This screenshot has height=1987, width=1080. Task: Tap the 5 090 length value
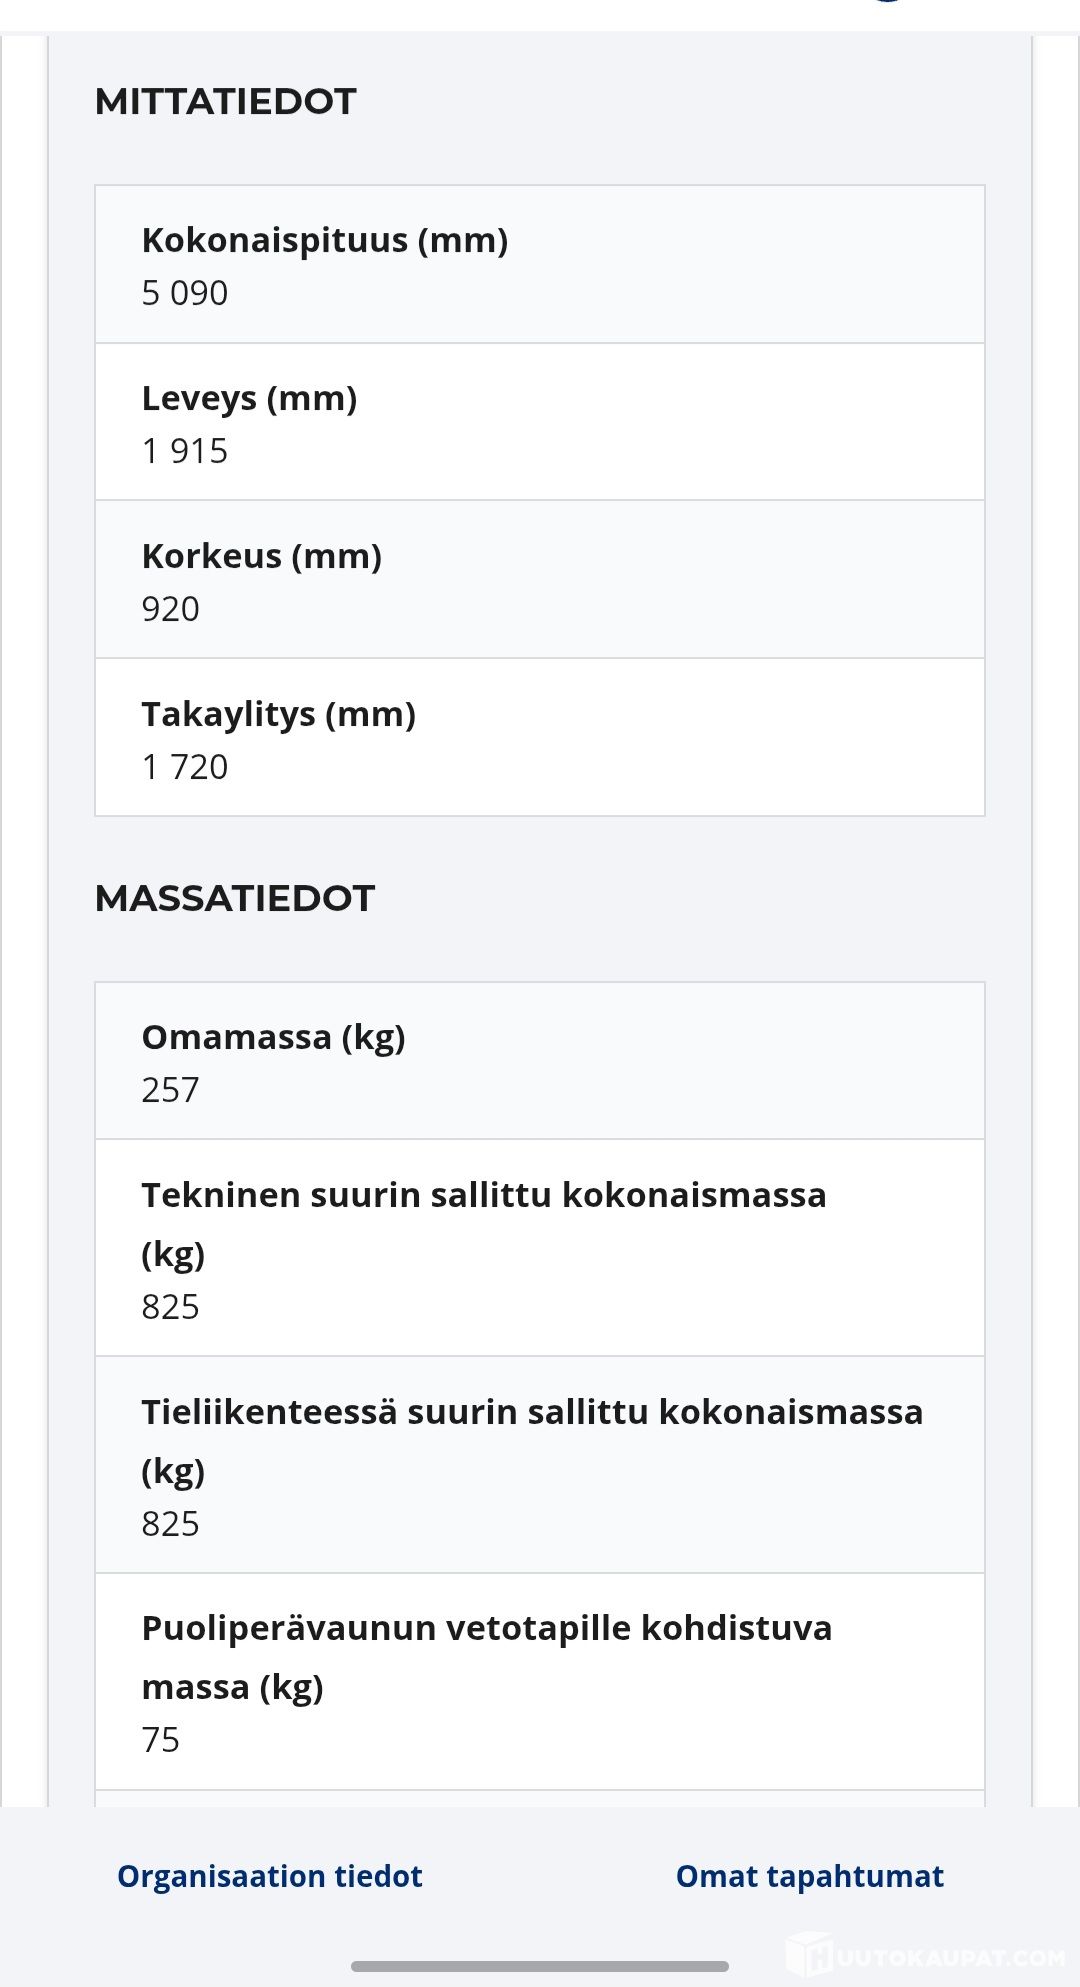pos(185,293)
